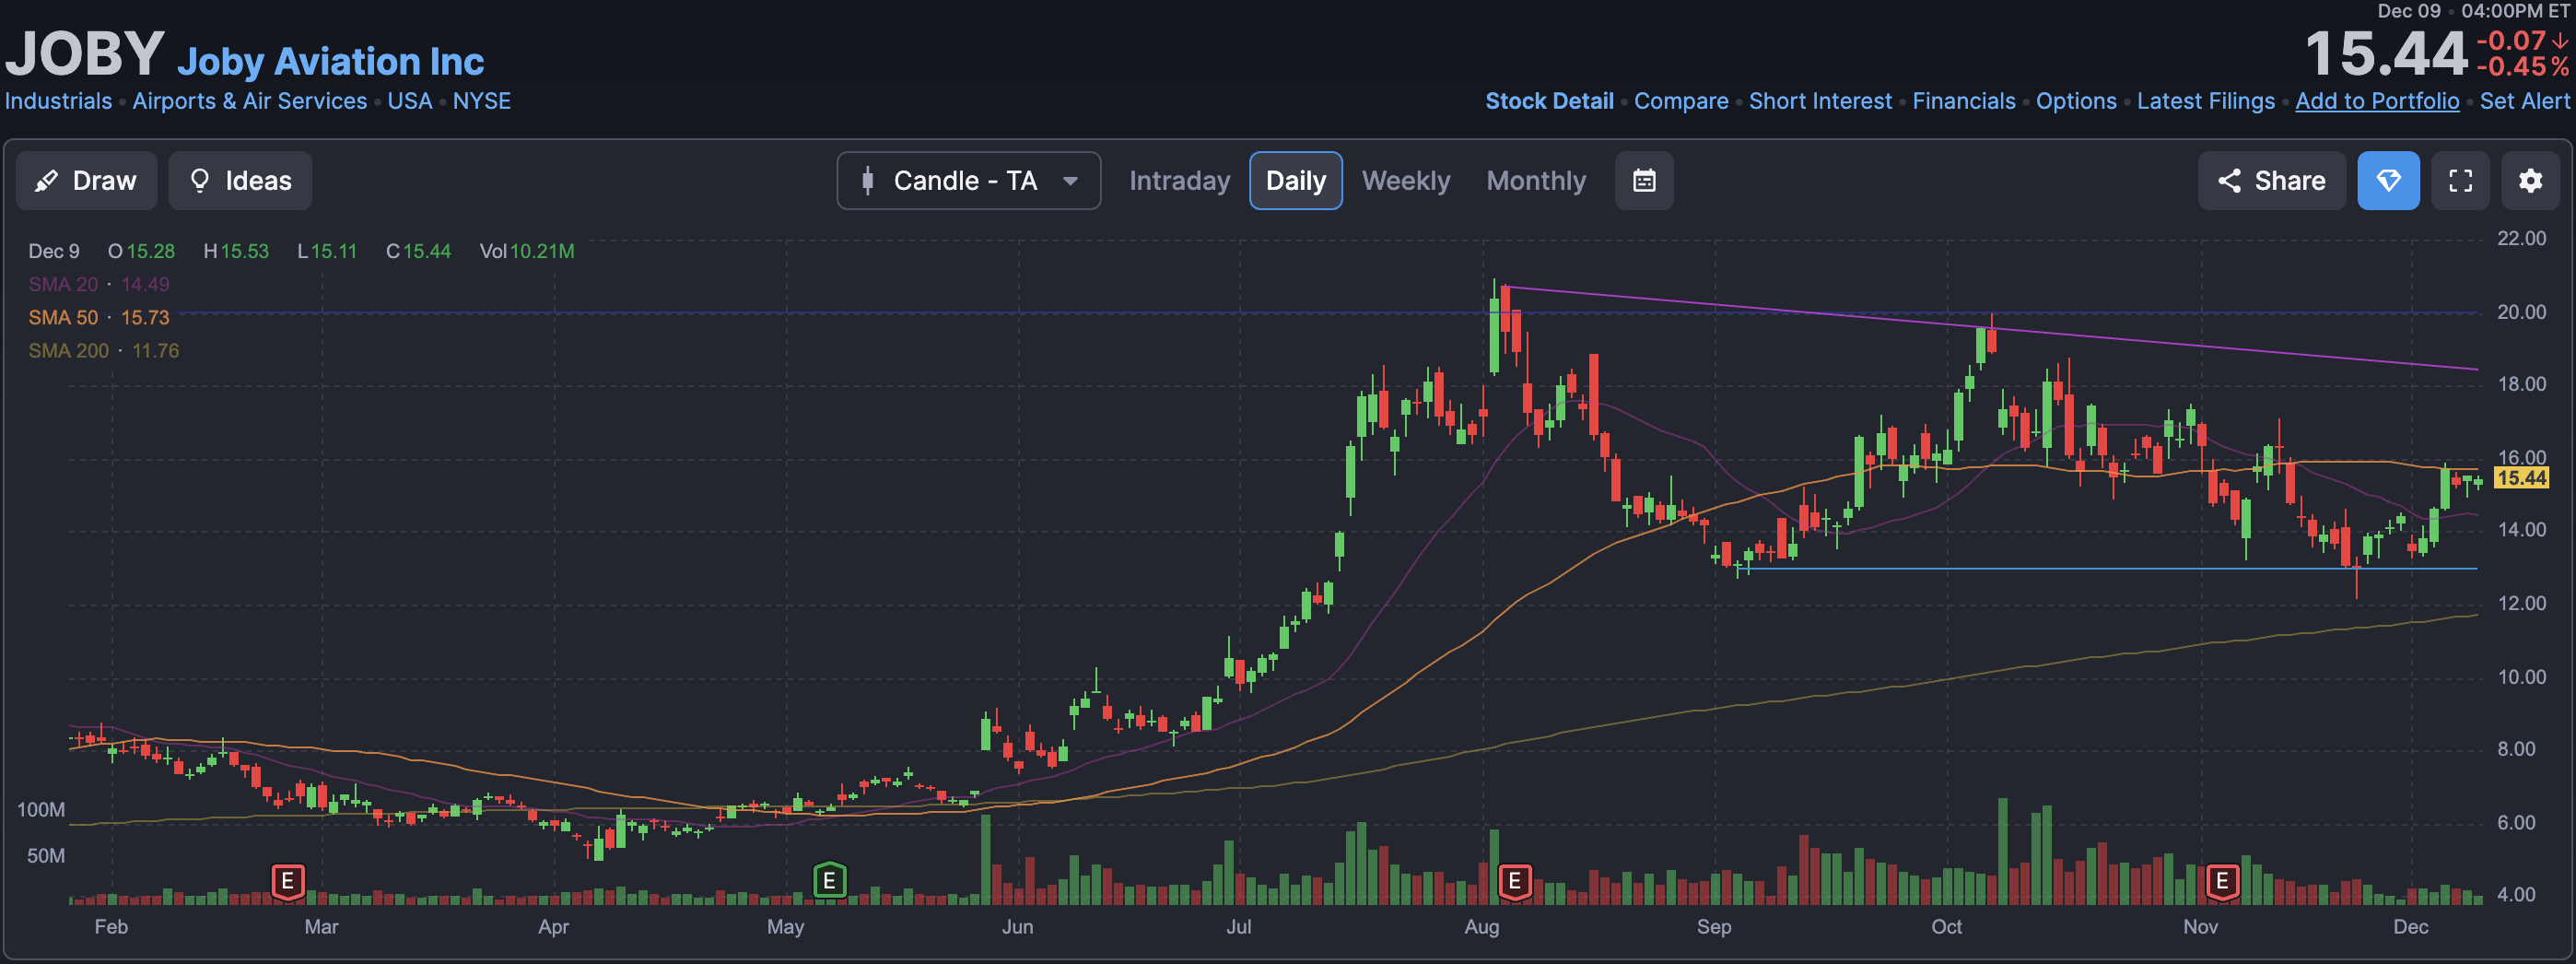
Task: Click the February earnings E marker
Action: click(x=288, y=881)
